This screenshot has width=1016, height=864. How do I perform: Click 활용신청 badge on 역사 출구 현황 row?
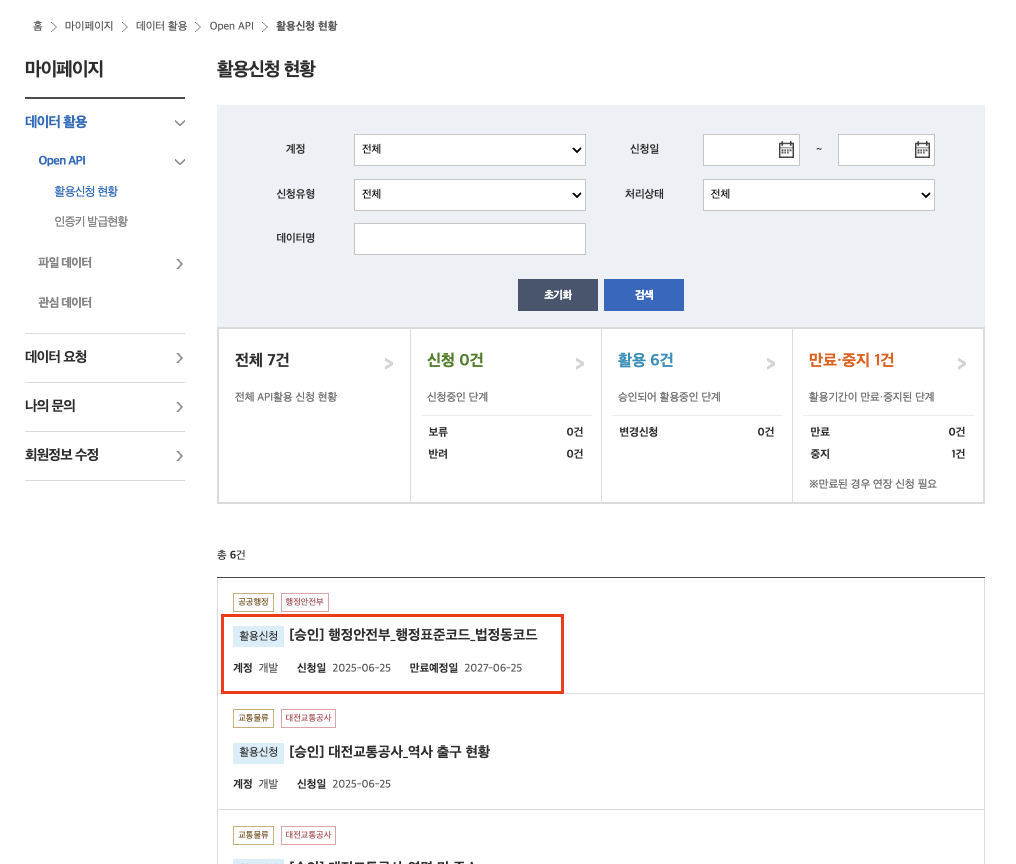[259, 752]
